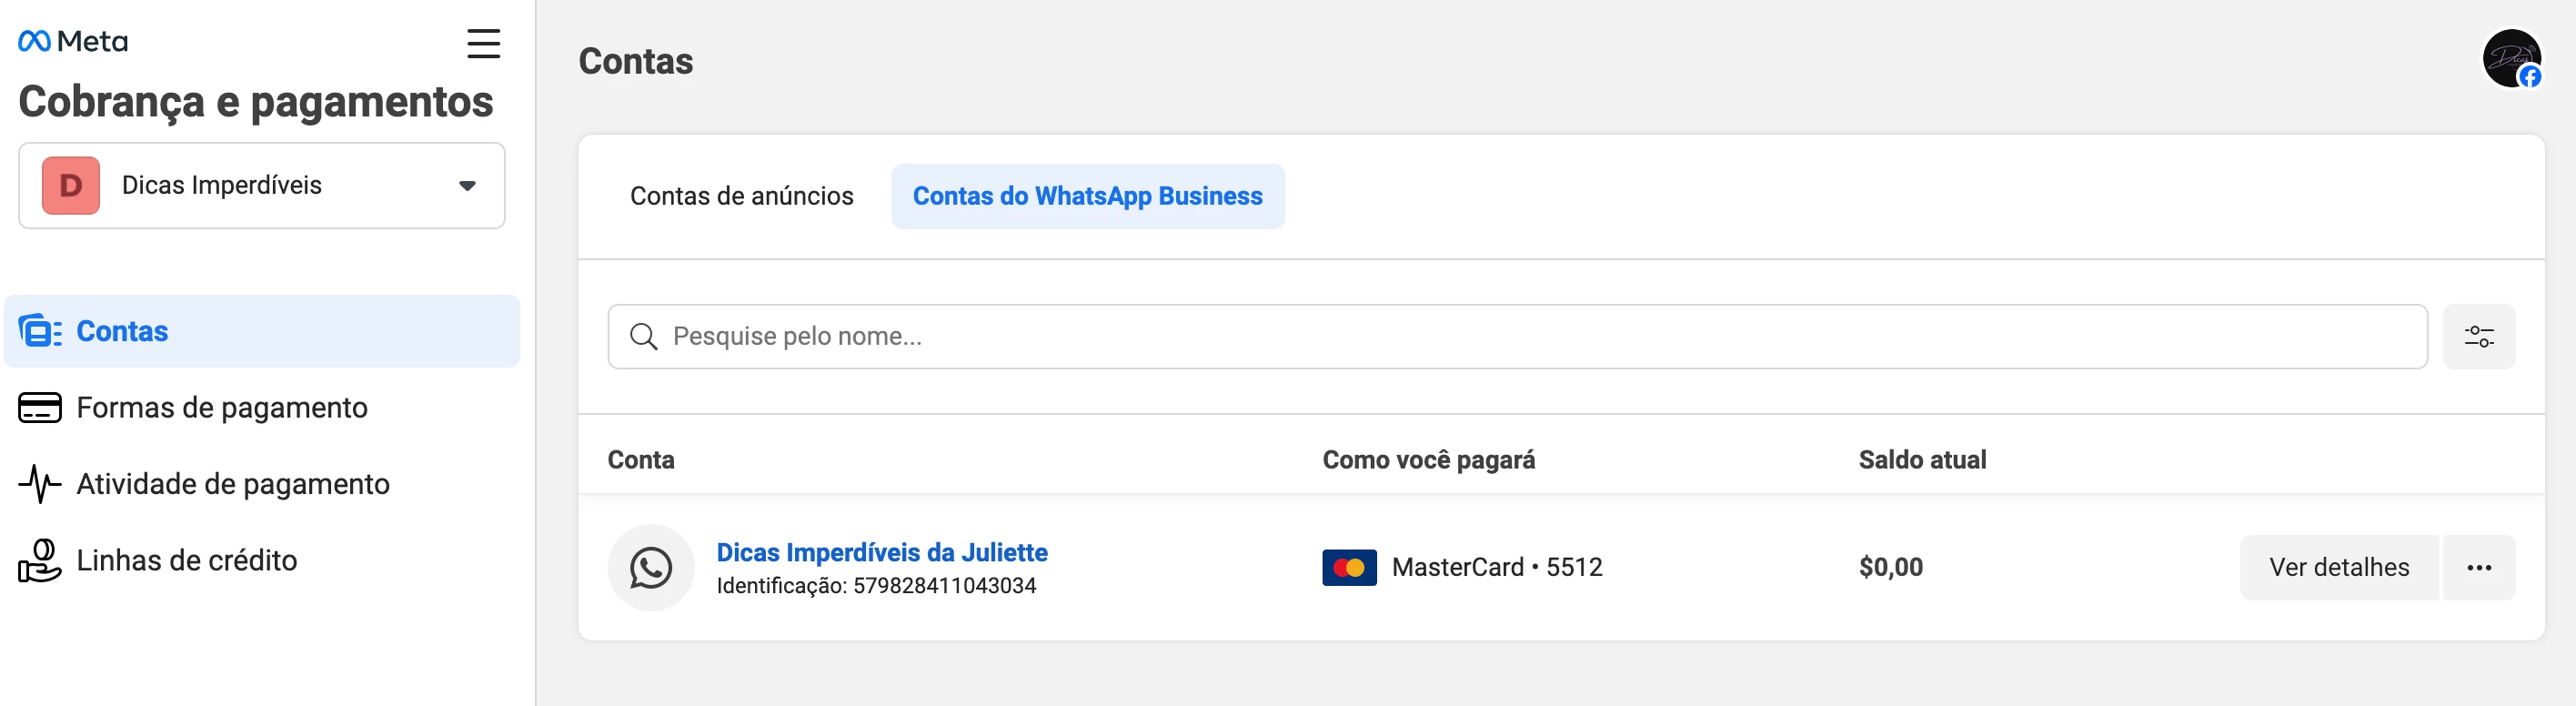Click the Conta column header
The height and width of the screenshot is (706, 2576).
coord(641,460)
